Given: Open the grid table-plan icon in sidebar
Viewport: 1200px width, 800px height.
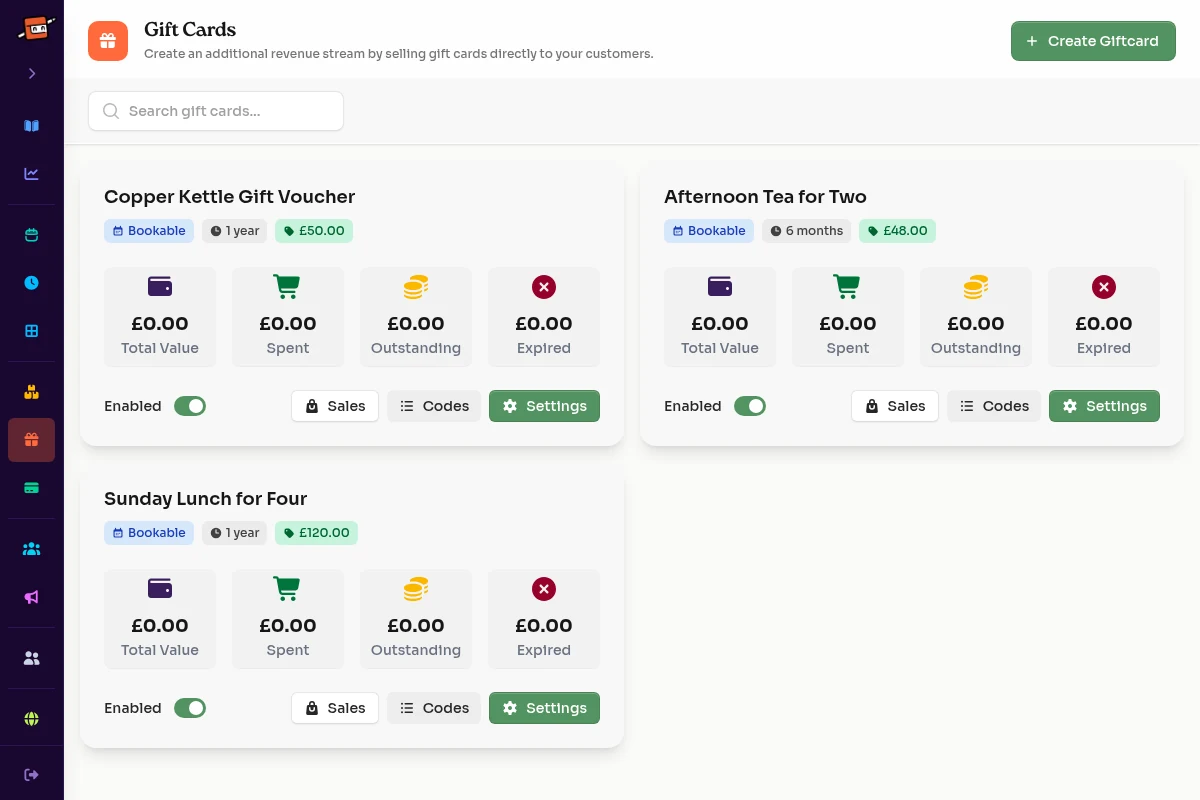Looking at the screenshot, I should tap(32, 331).
